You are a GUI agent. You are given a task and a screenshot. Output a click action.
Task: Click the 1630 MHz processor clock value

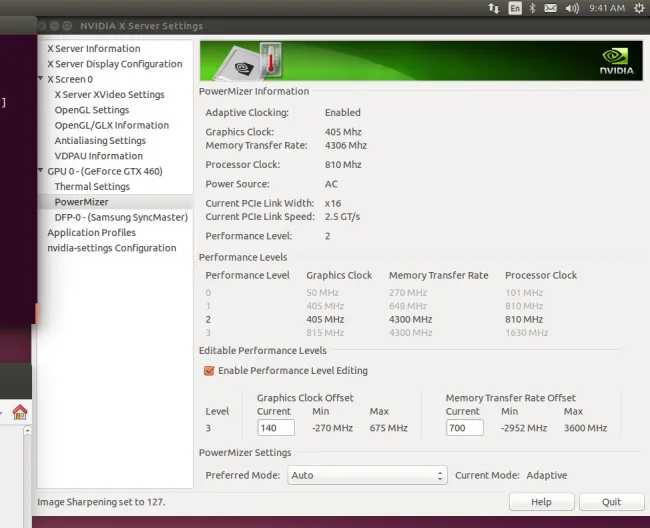(527, 332)
